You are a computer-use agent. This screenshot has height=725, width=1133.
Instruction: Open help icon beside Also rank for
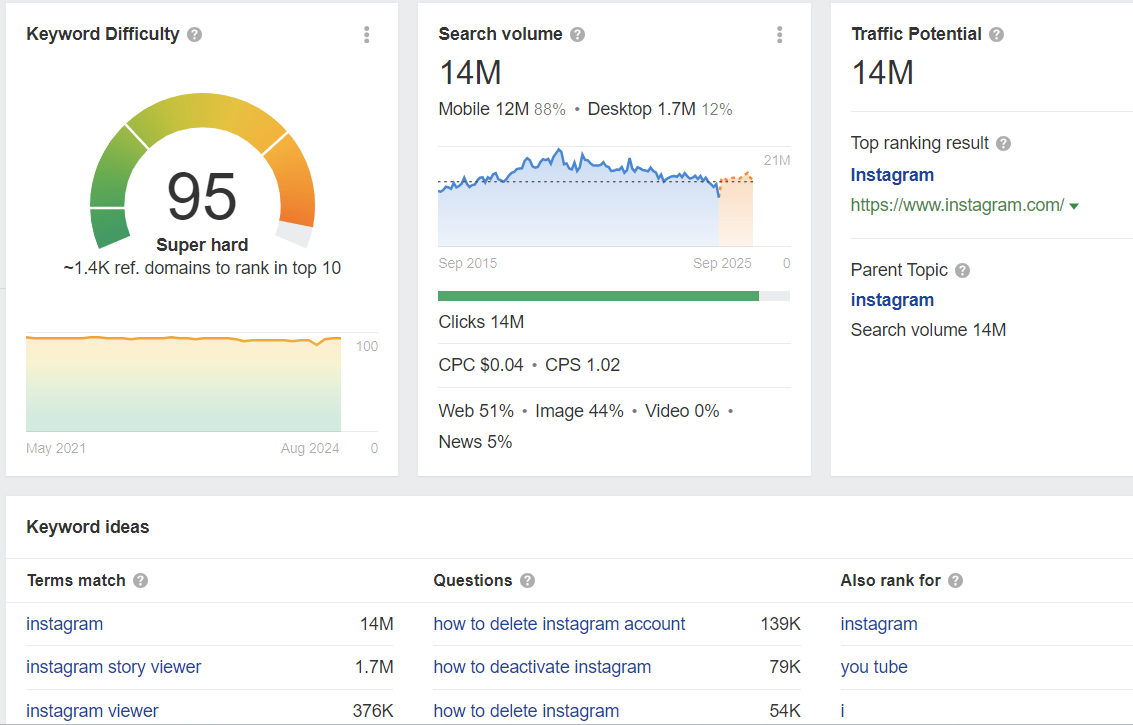pos(955,580)
